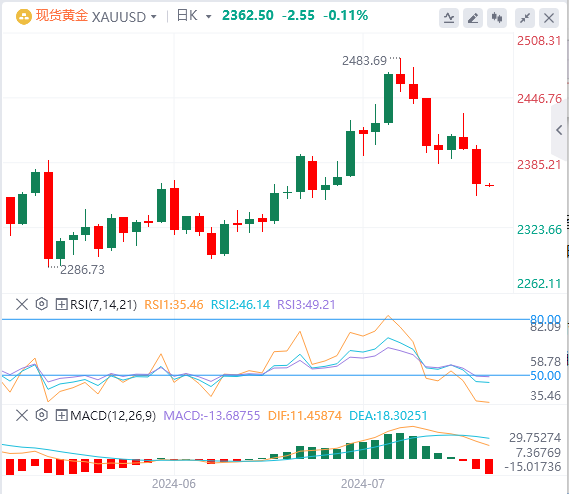The width and height of the screenshot is (569, 494).
Task: Click the current price 2362.50
Action: point(248,16)
